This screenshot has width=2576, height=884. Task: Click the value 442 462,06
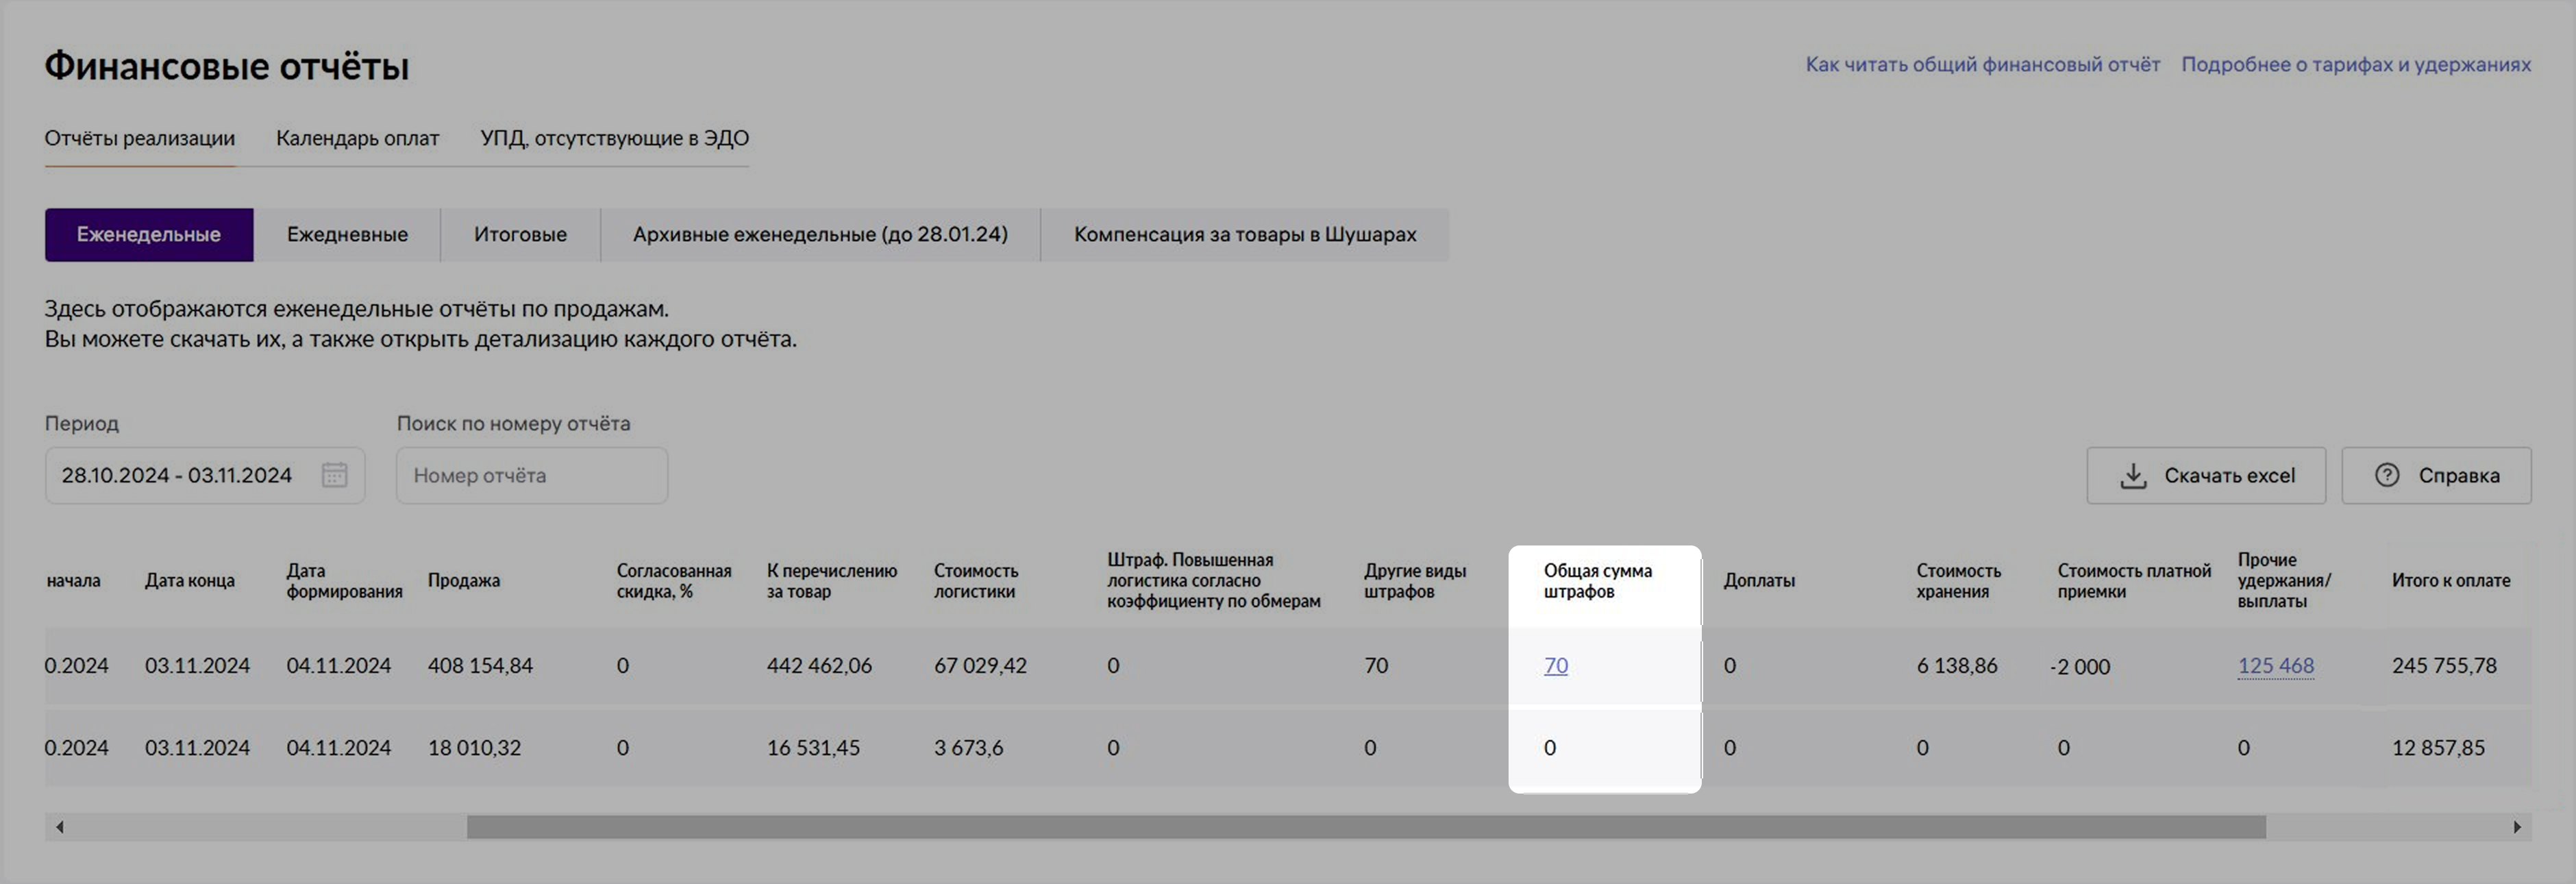point(819,666)
